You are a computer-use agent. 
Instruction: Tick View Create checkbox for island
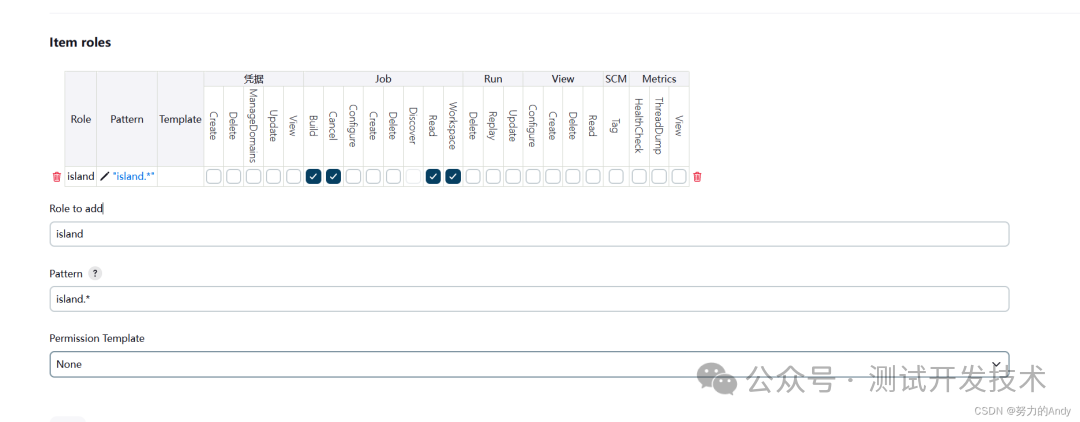tap(553, 176)
